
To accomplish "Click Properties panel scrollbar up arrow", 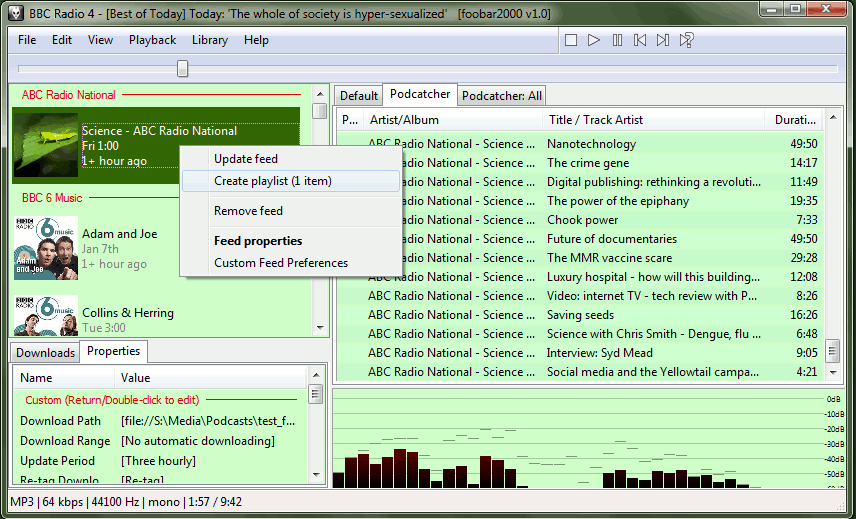I will point(316,375).
